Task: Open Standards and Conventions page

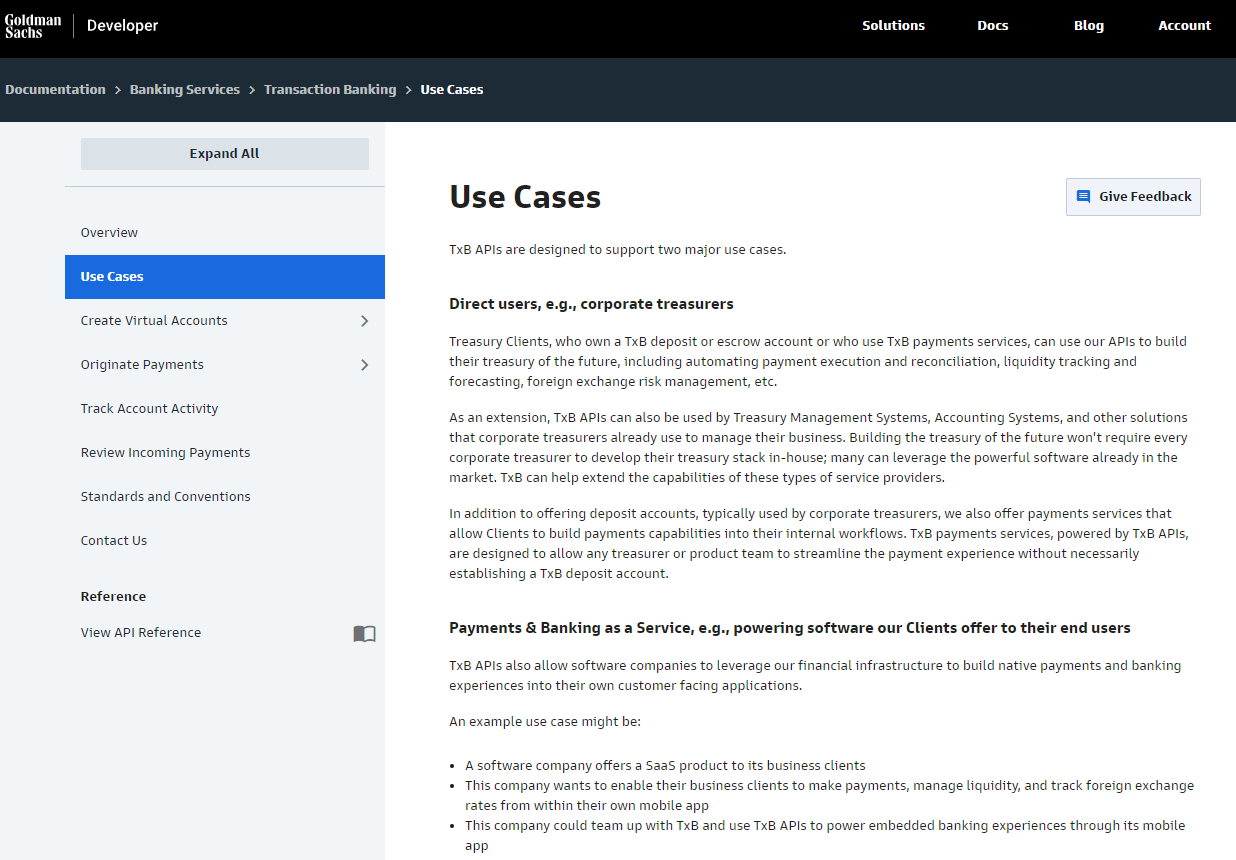Action: click(x=225, y=497)
